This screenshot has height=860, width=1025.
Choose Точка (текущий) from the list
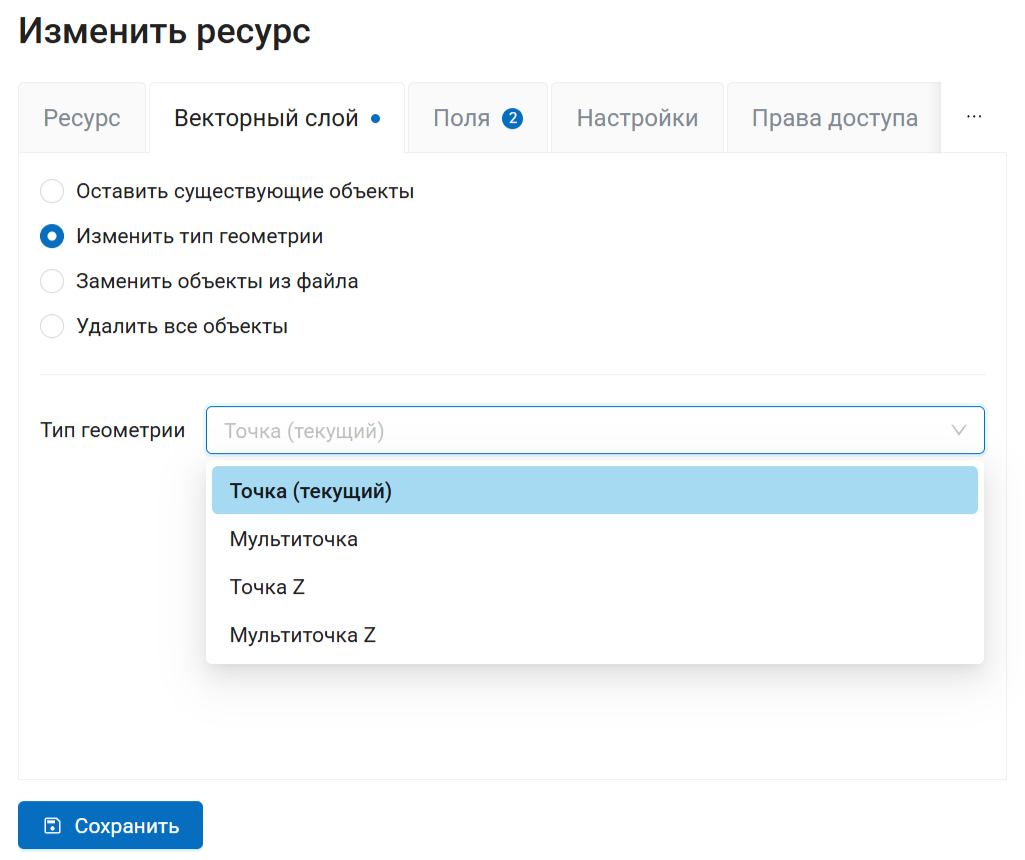coord(595,491)
